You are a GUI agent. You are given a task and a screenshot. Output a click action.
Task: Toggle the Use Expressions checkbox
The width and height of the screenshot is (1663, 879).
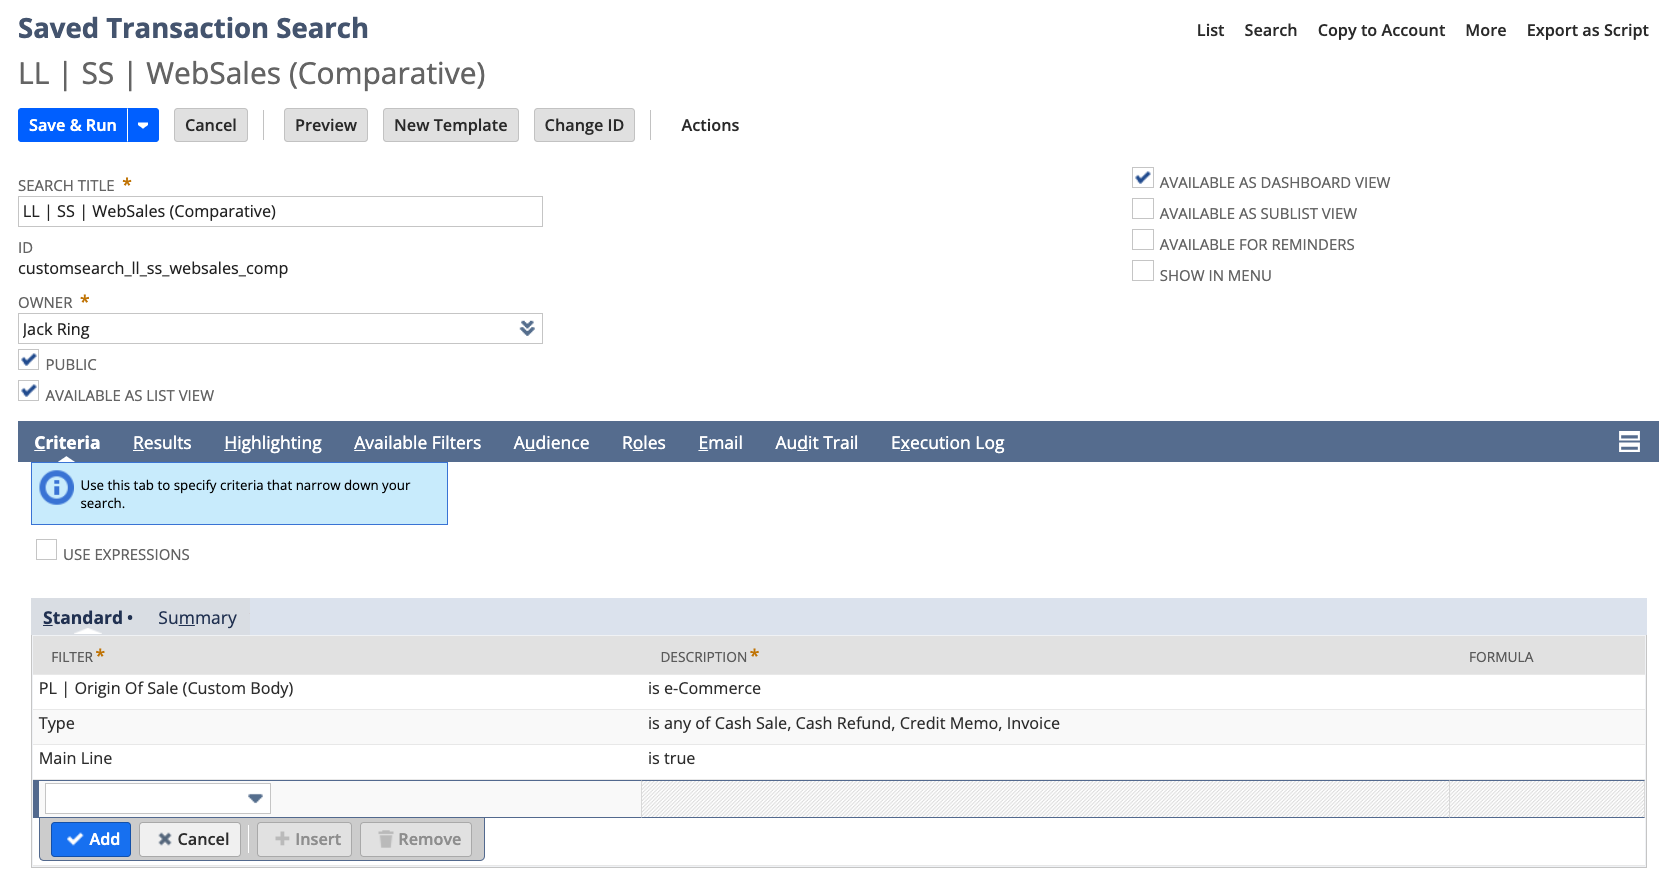46,550
